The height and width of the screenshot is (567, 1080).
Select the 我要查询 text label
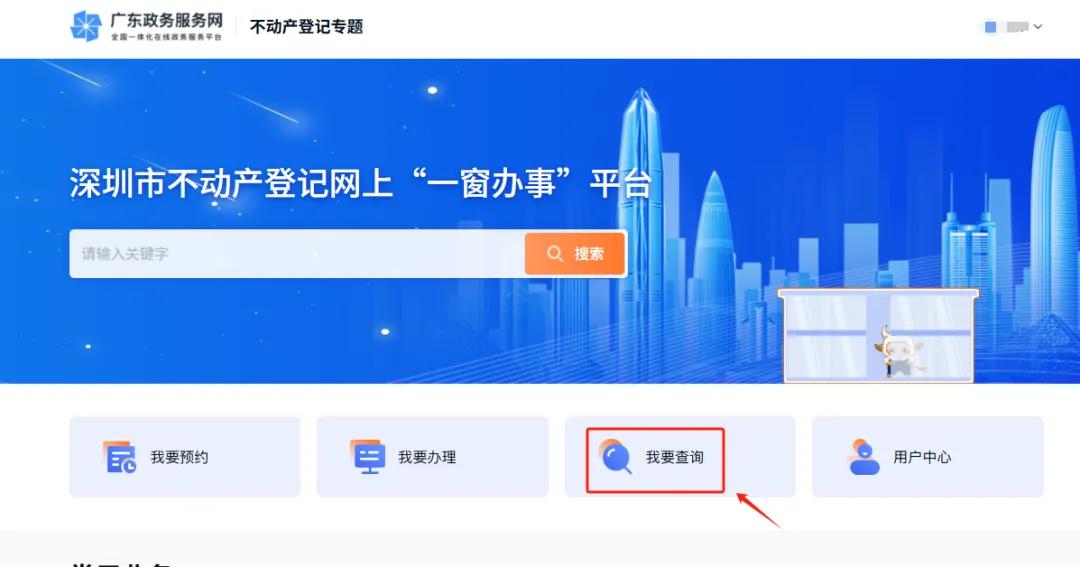tap(674, 457)
